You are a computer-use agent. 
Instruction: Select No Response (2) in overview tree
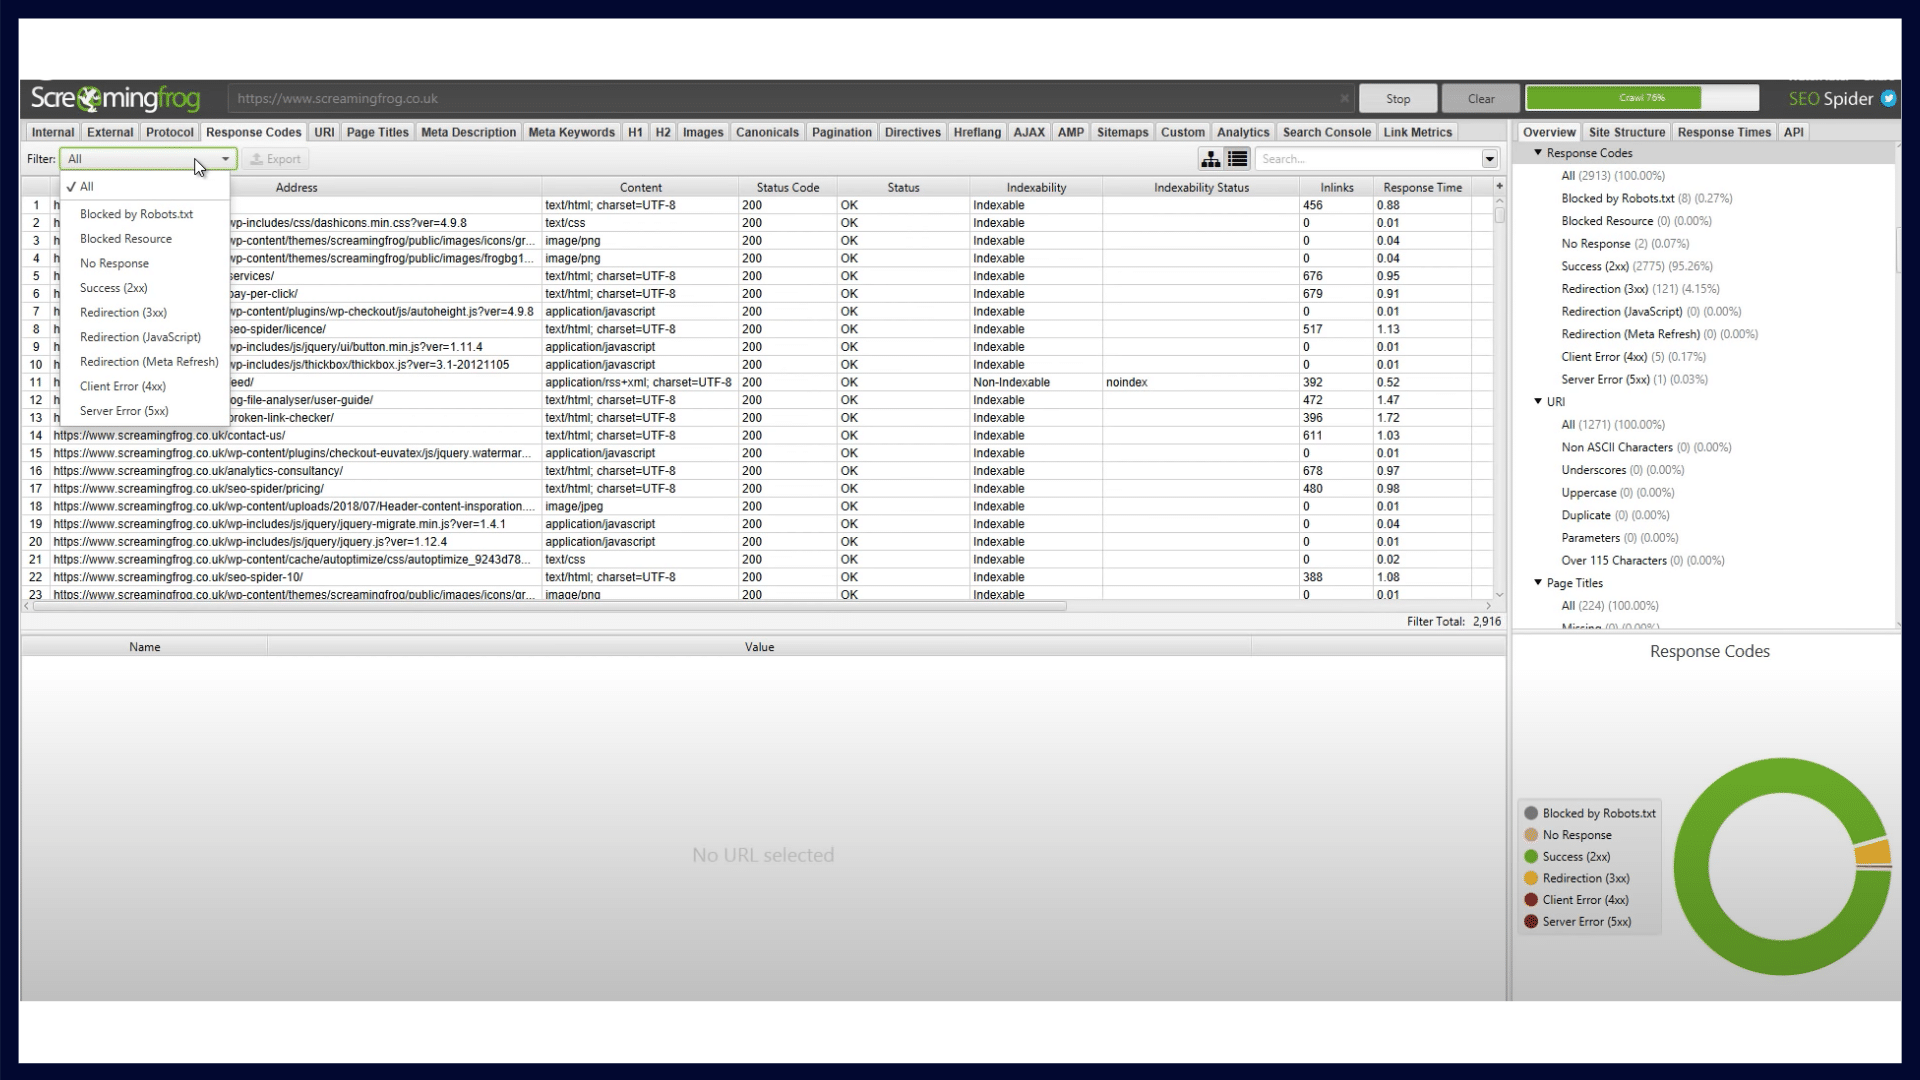1625,243
